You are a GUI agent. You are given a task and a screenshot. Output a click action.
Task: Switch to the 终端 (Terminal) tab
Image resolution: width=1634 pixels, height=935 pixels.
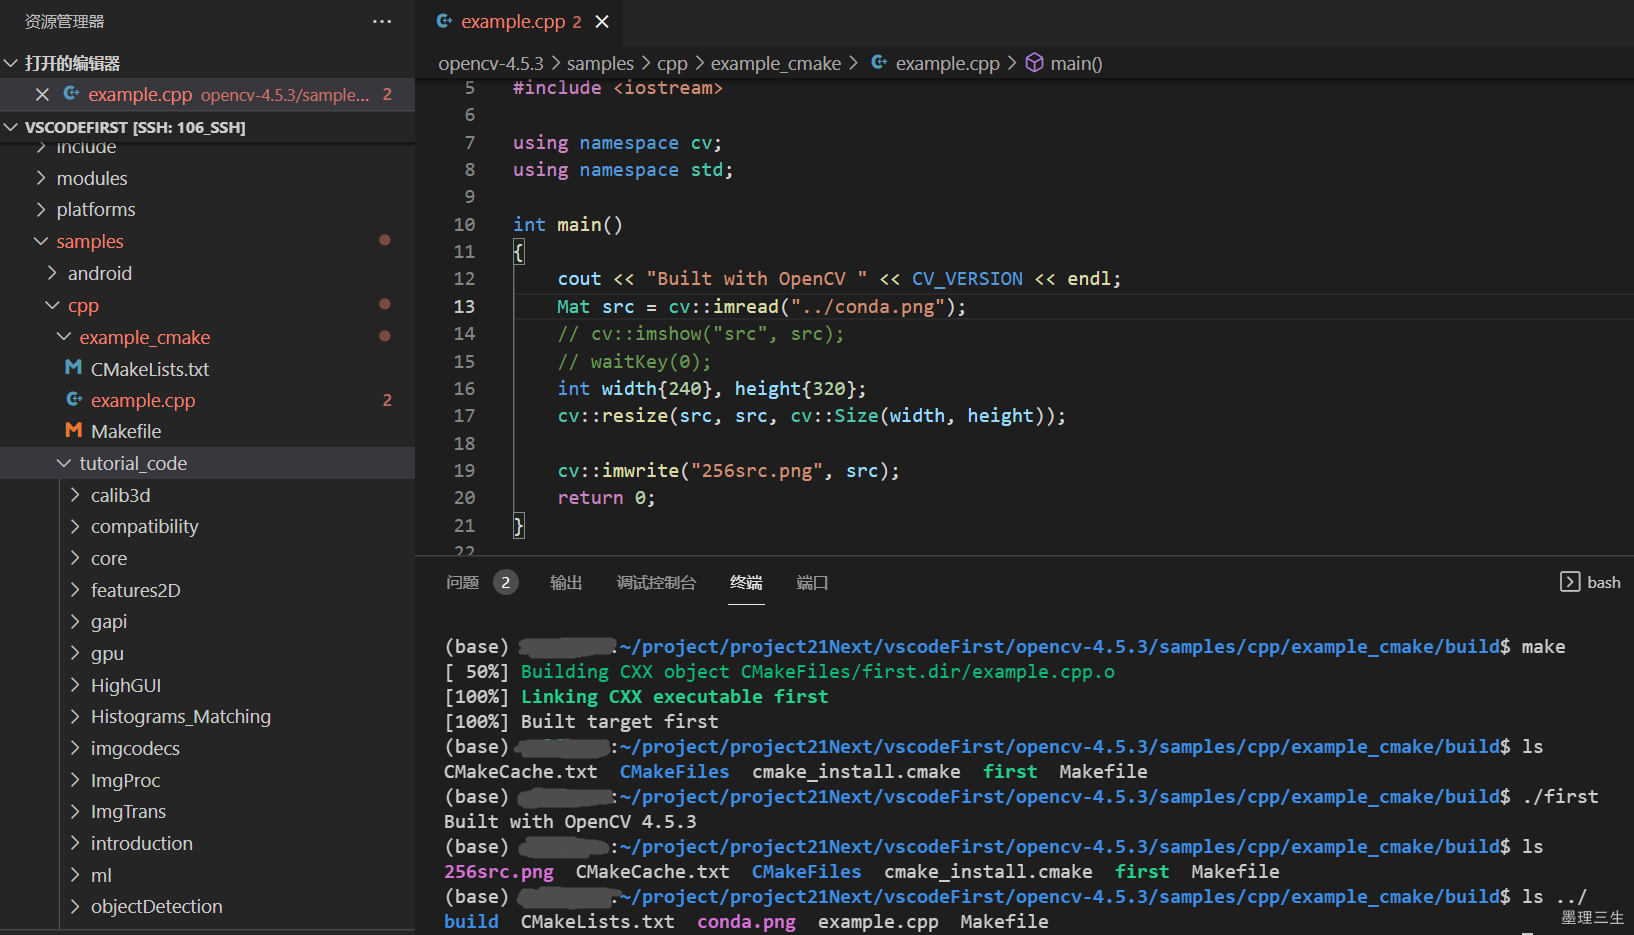coord(746,582)
